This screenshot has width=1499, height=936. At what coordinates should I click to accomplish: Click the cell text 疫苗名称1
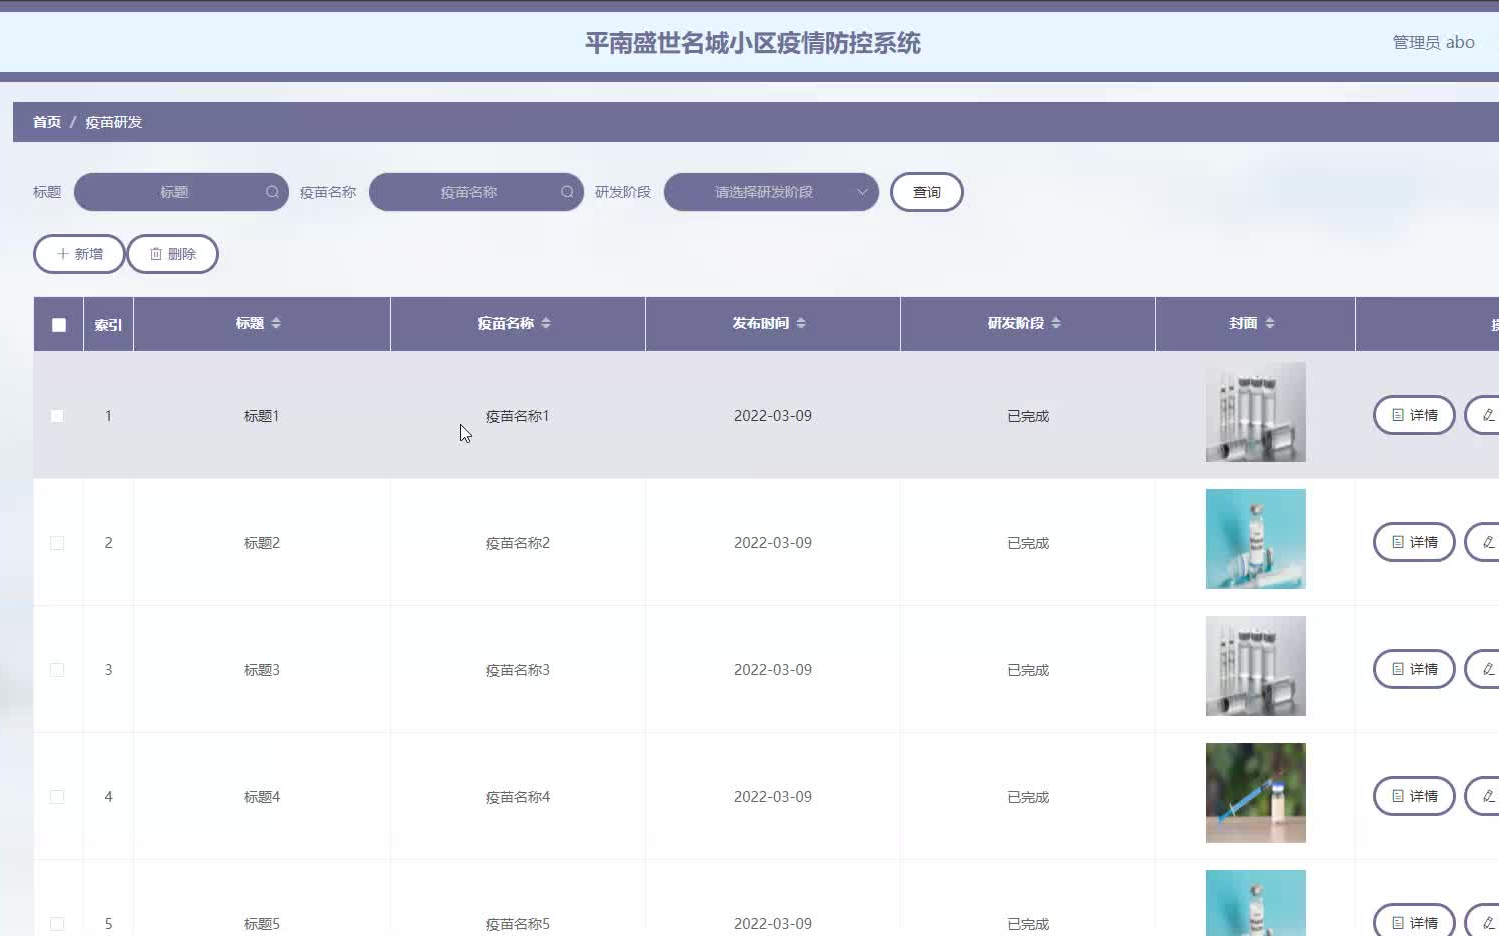518,416
